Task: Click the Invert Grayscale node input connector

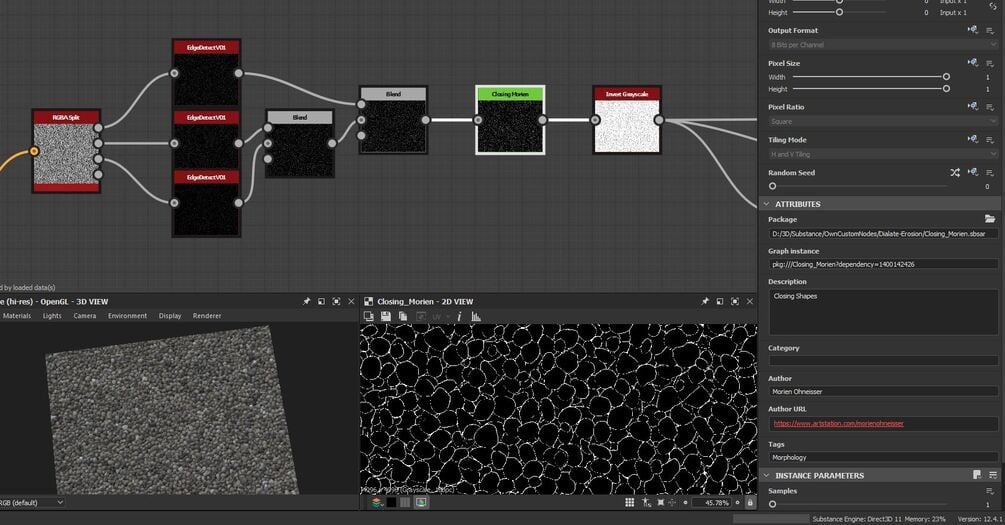Action: click(x=595, y=120)
